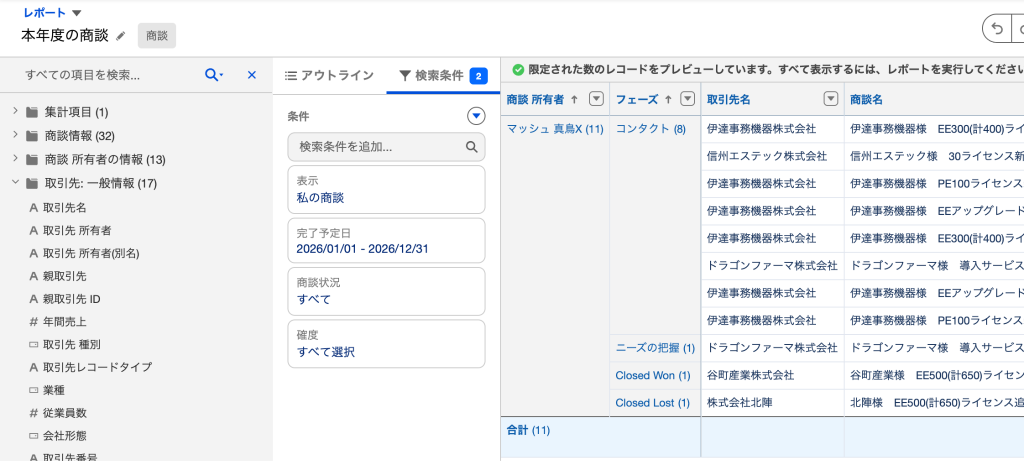Open 取引先名 column dropdown menu
The image size is (1024, 461).
830,99
